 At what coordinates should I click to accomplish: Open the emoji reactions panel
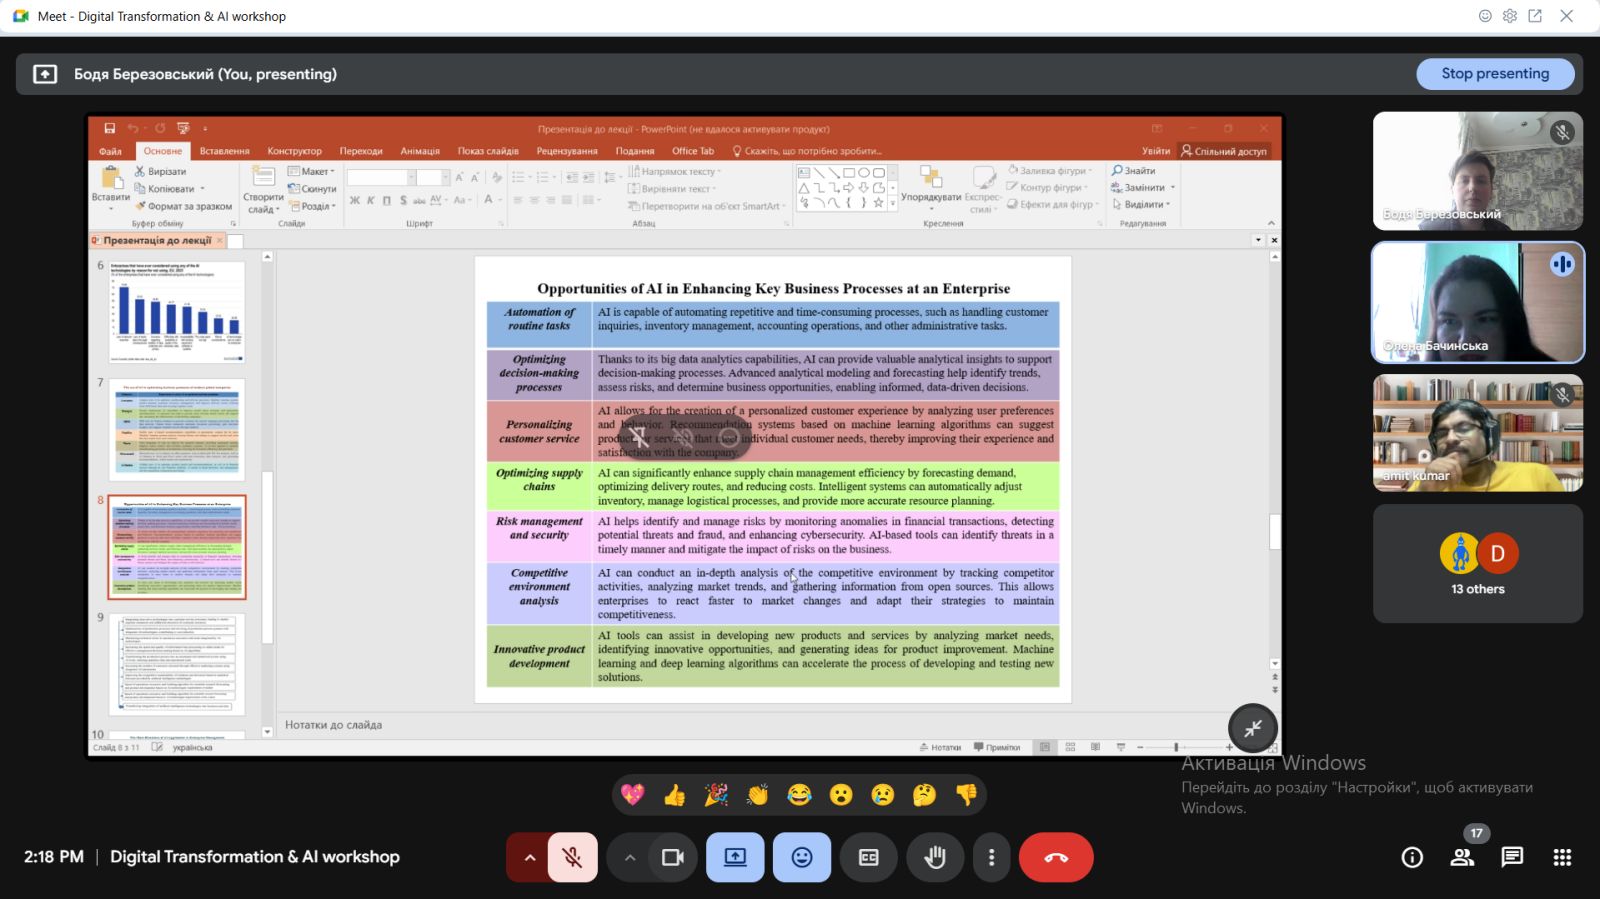802,857
